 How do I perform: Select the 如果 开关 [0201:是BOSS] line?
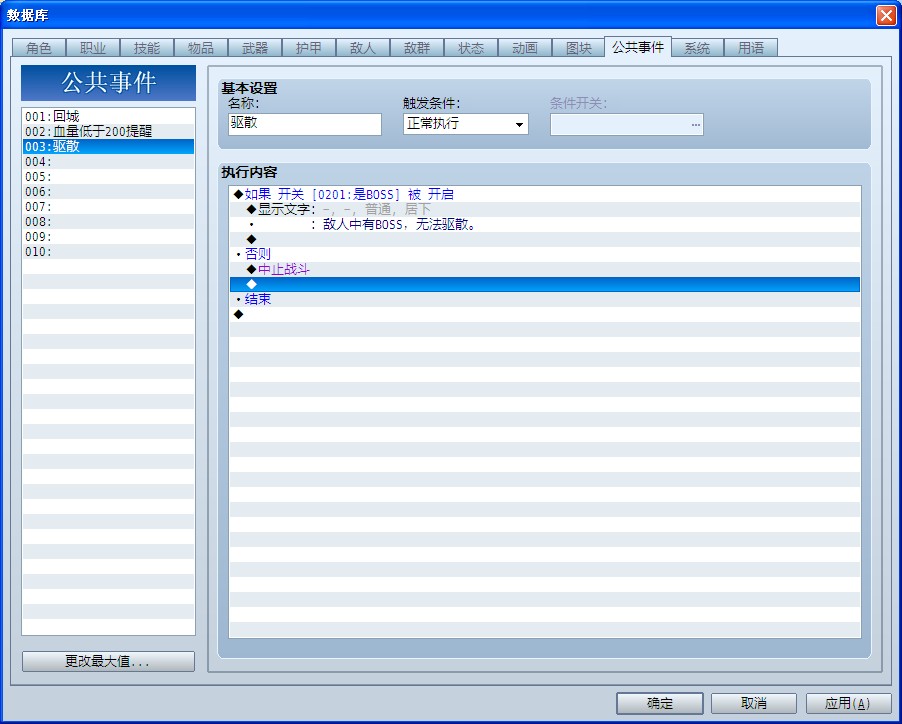click(x=545, y=194)
